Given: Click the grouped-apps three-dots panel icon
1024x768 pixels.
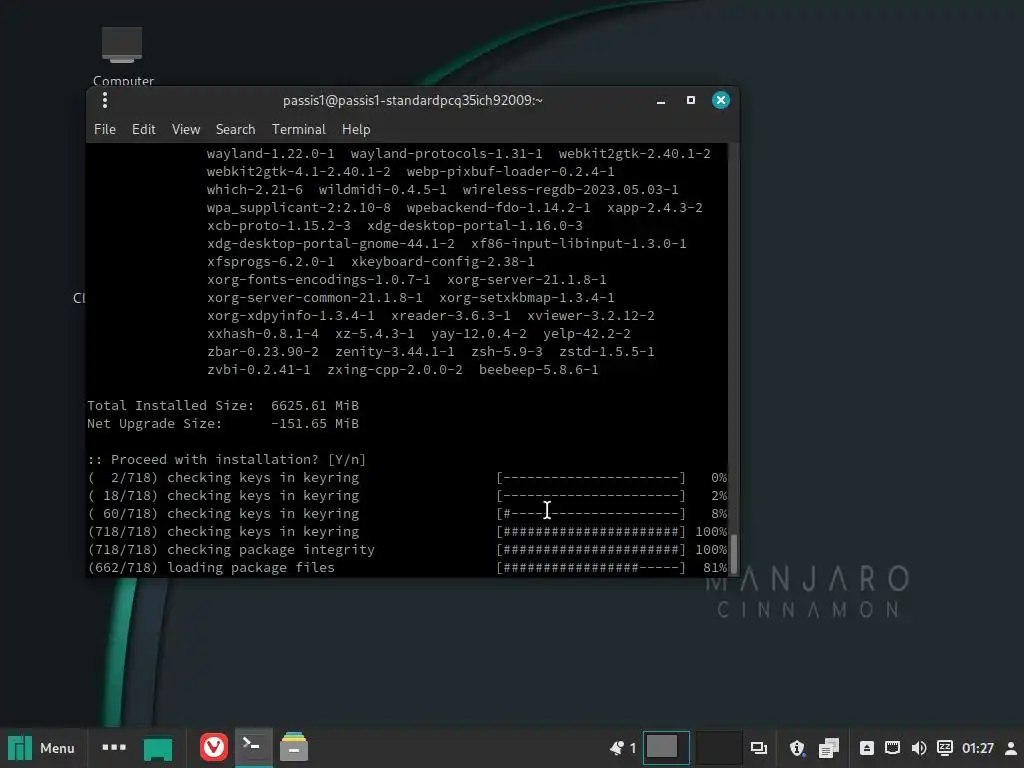Looking at the screenshot, I should 114,747.
